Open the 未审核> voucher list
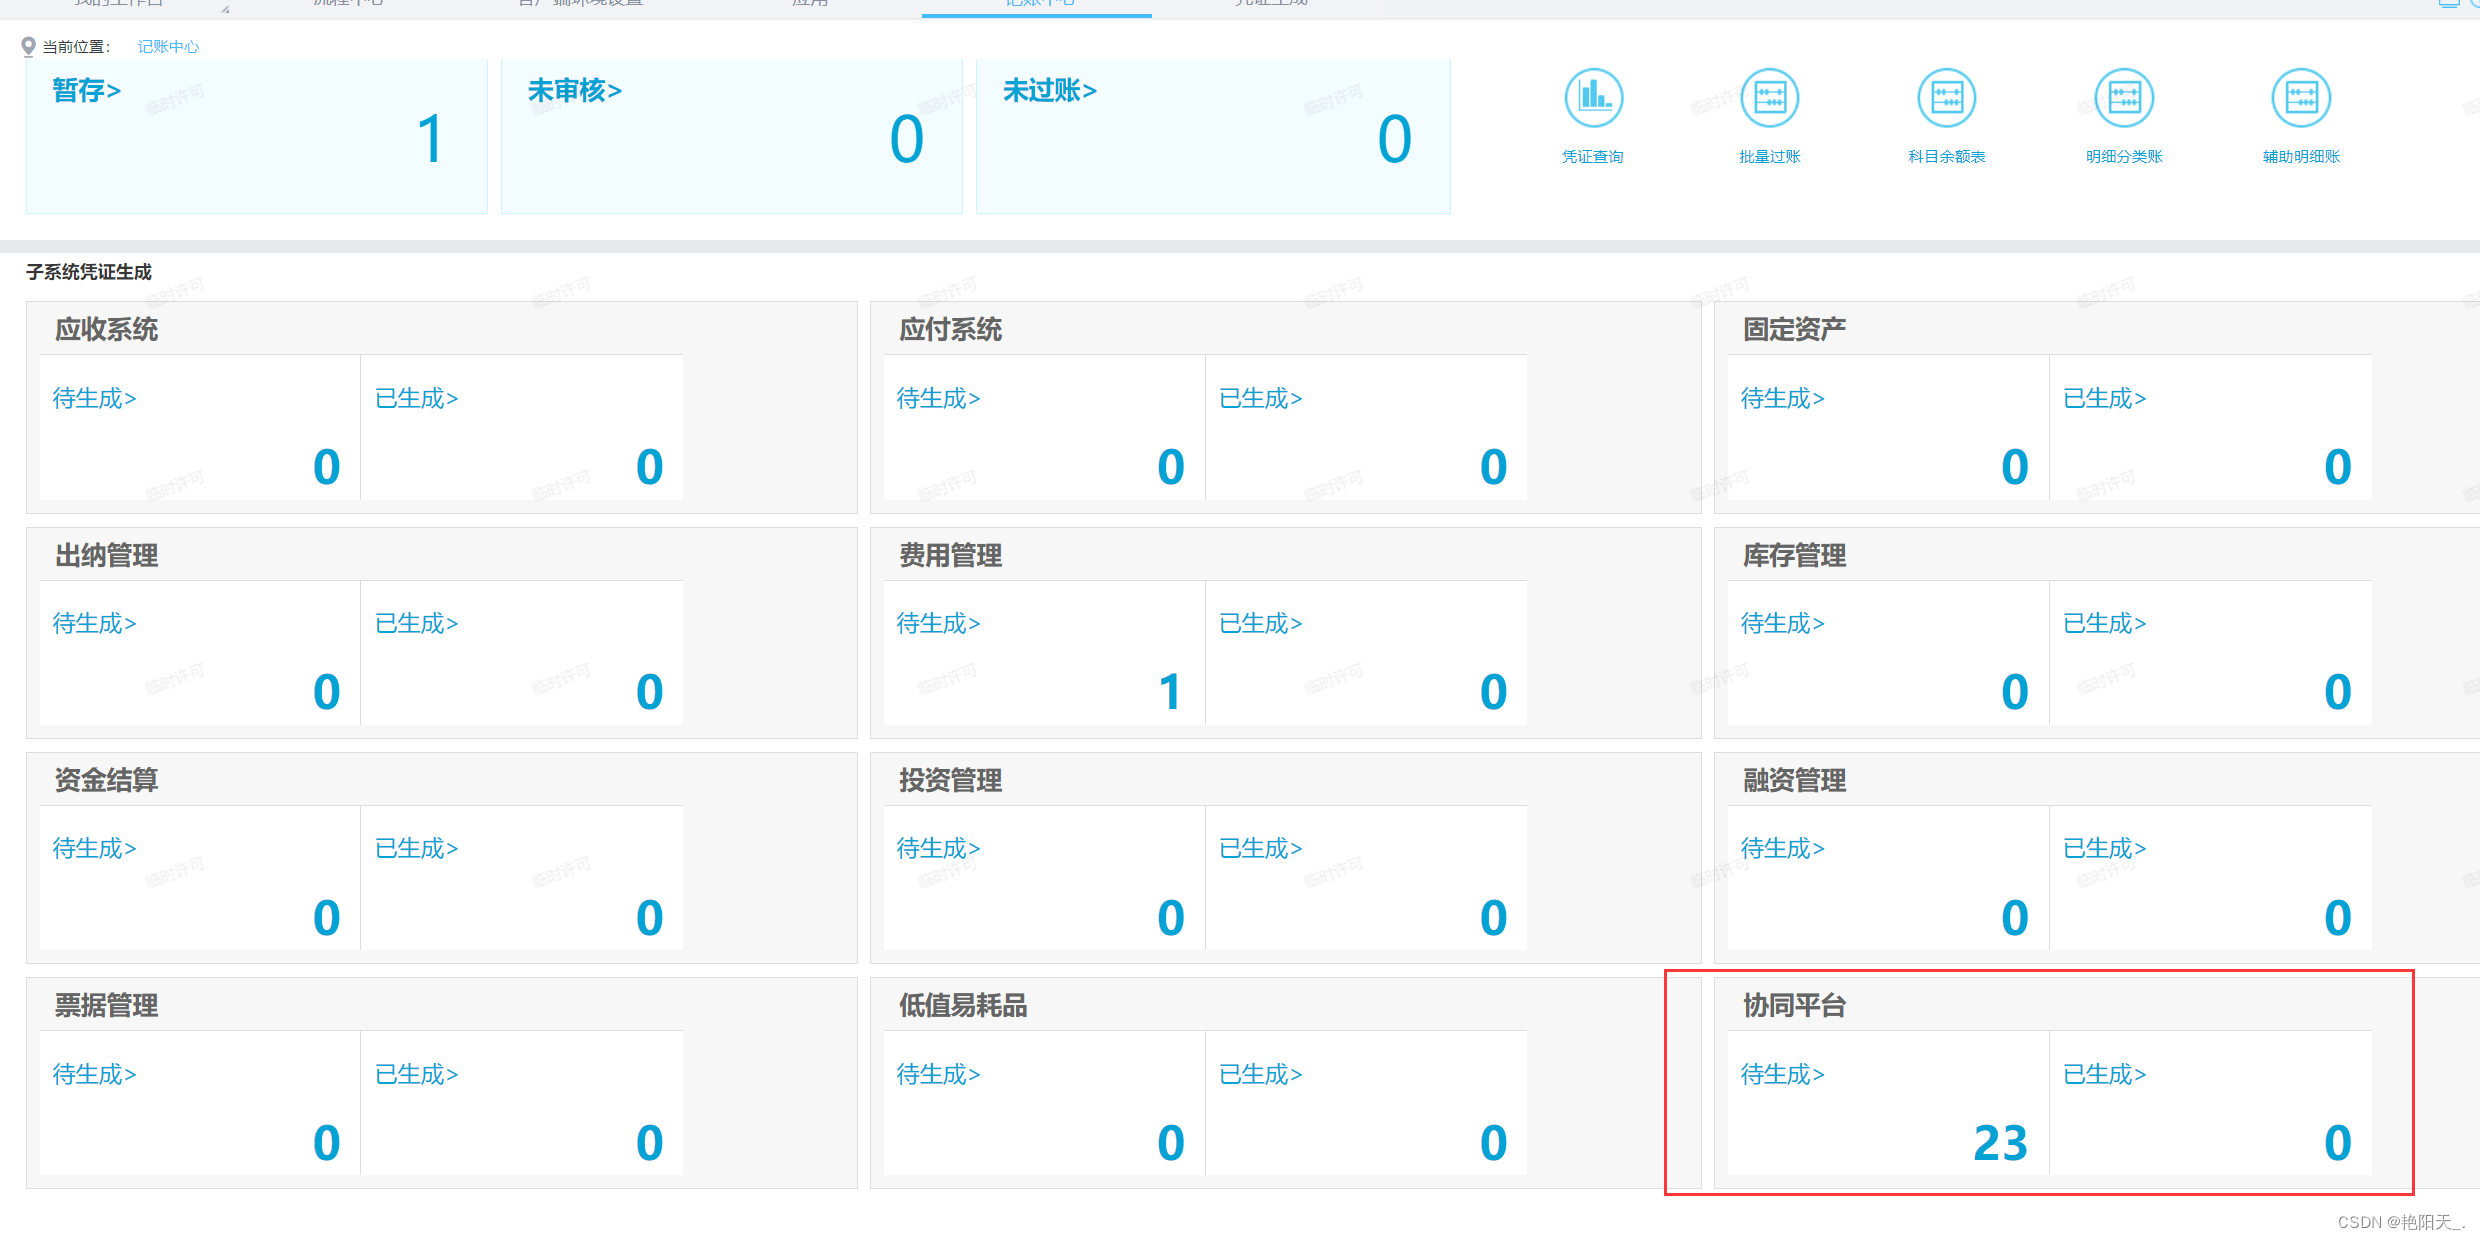Screen dimensions: 2480x1240 pos(575,91)
